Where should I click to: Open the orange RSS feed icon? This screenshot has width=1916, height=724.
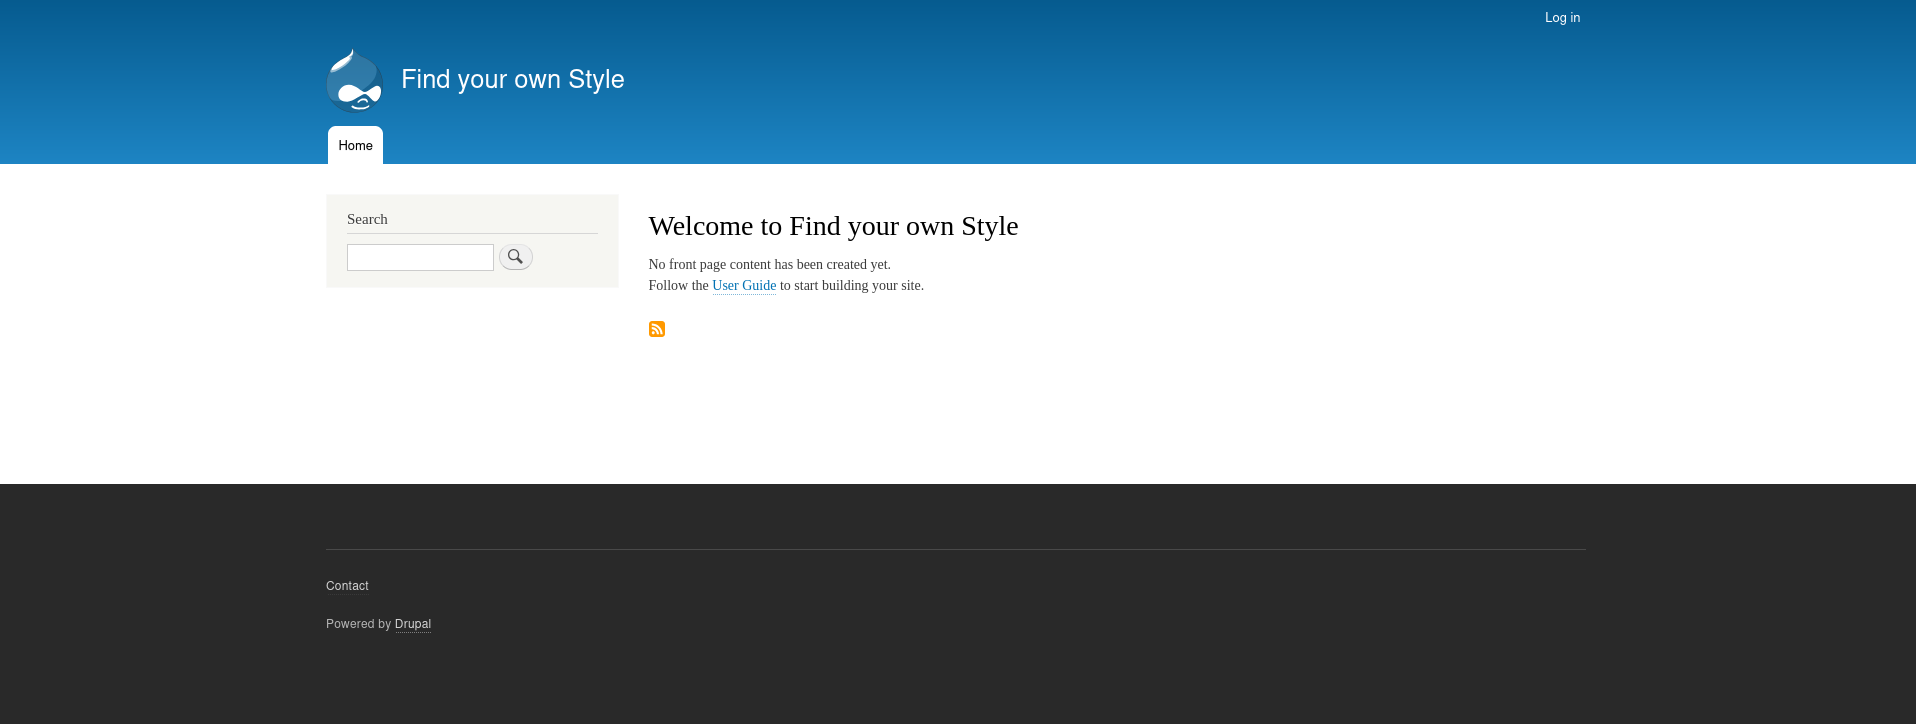point(657,329)
